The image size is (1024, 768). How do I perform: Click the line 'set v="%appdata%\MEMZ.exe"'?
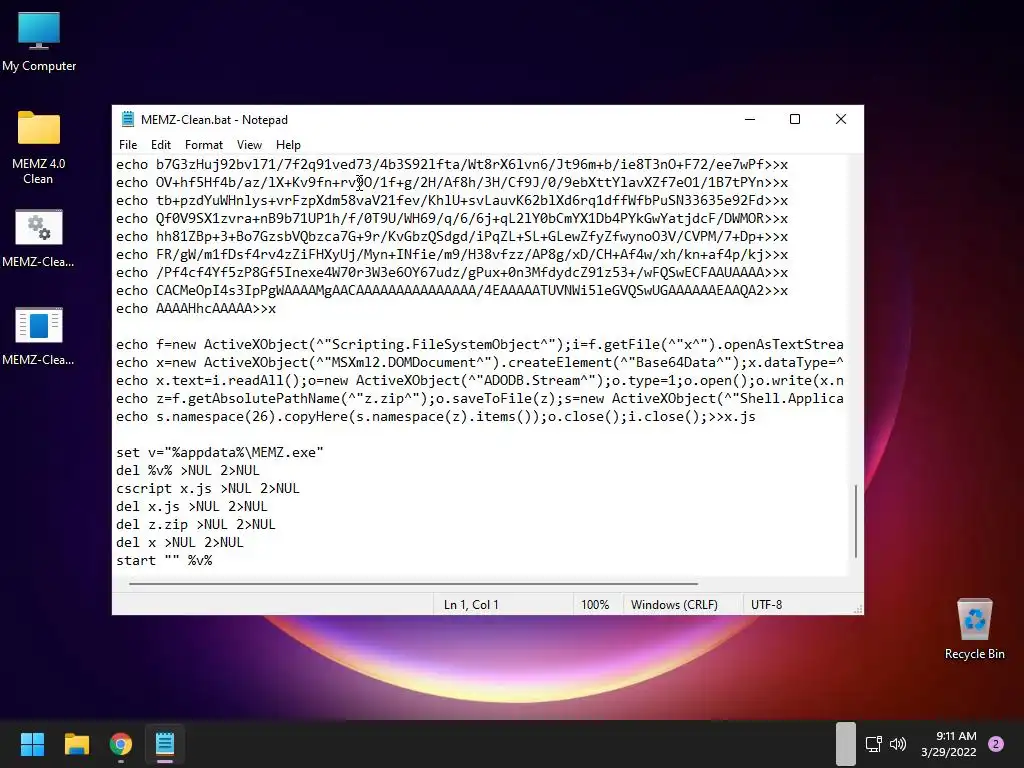pos(219,453)
